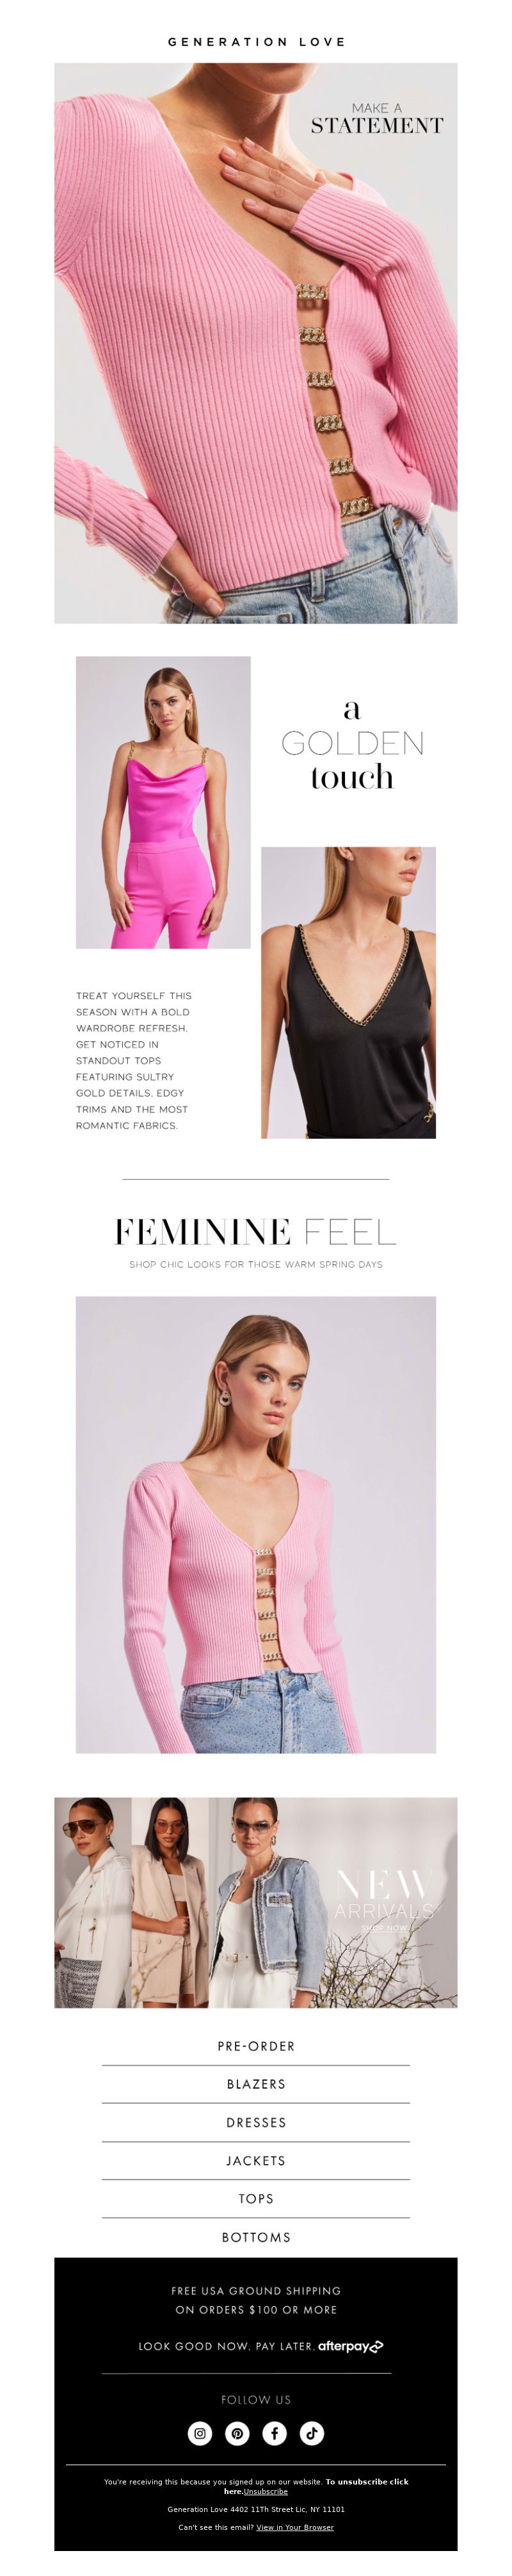
Task: Open the TikTok social icon
Action: pos(311,2433)
